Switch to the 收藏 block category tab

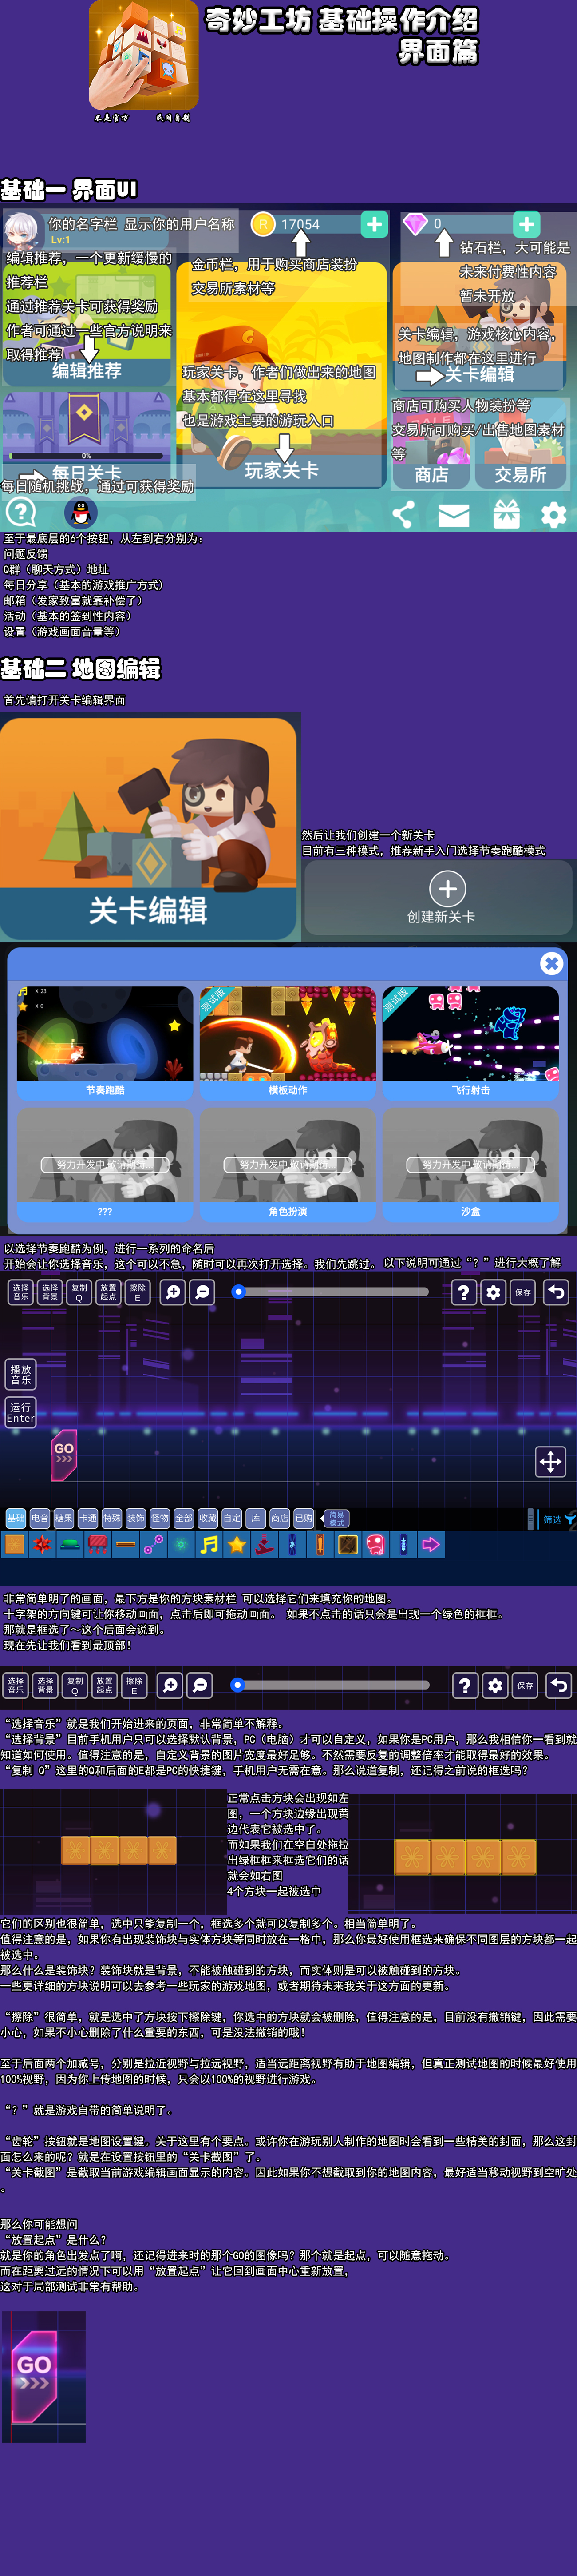click(x=208, y=1518)
